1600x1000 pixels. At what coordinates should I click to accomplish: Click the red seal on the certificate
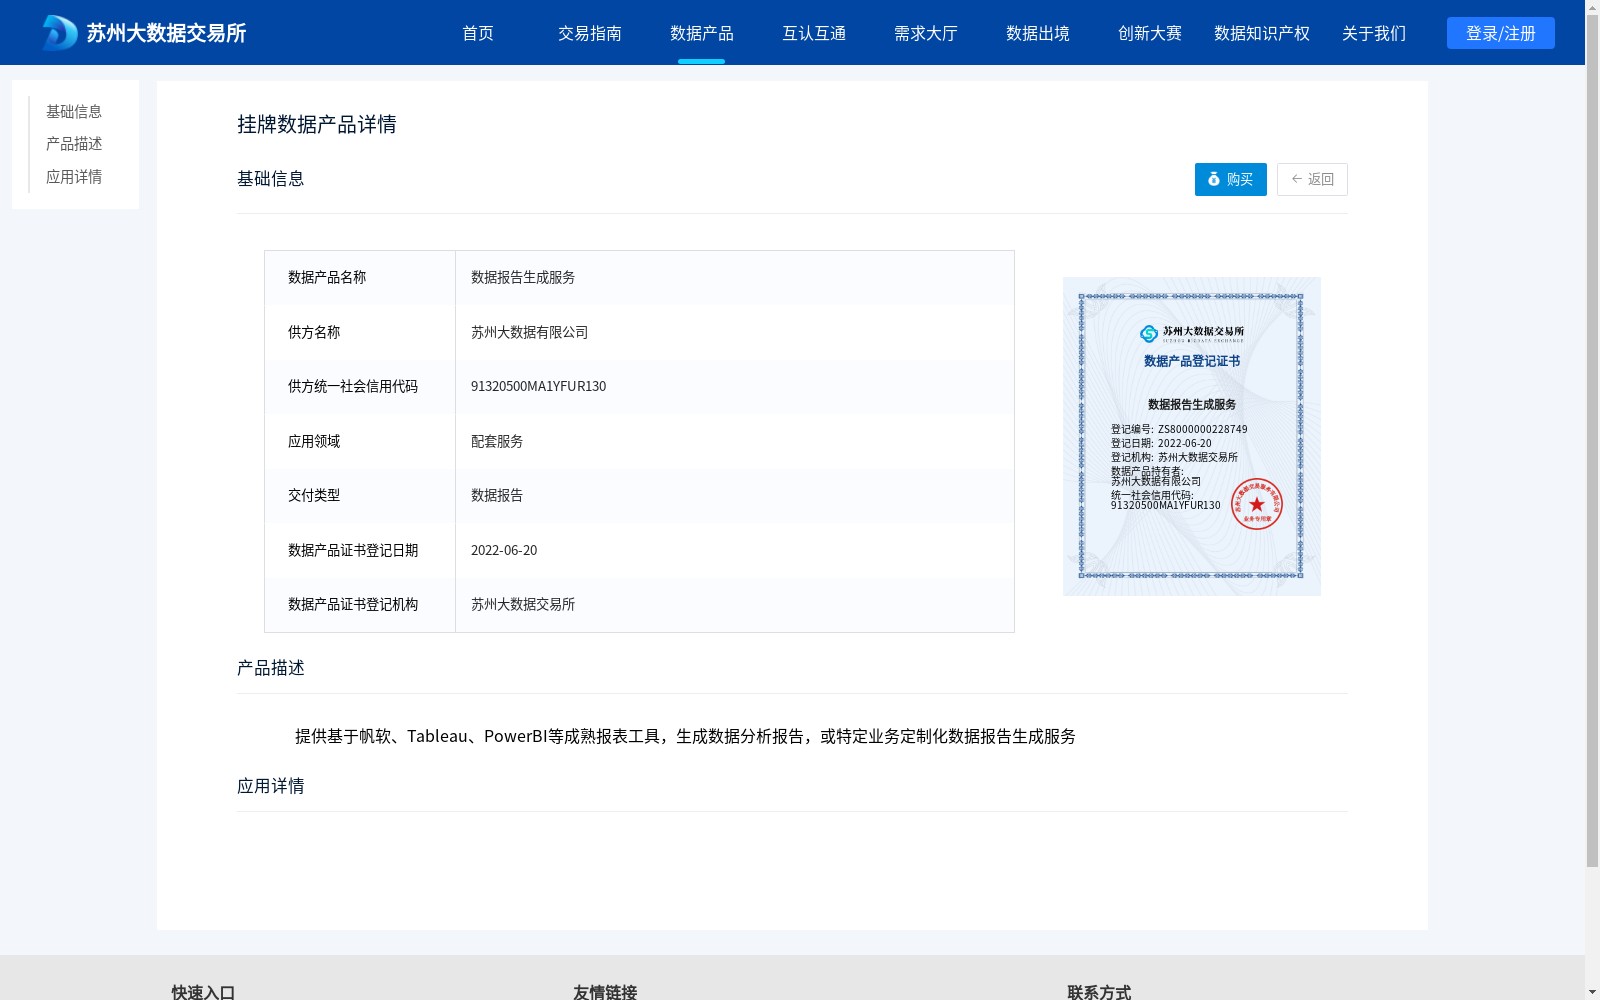pos(1257,504)
